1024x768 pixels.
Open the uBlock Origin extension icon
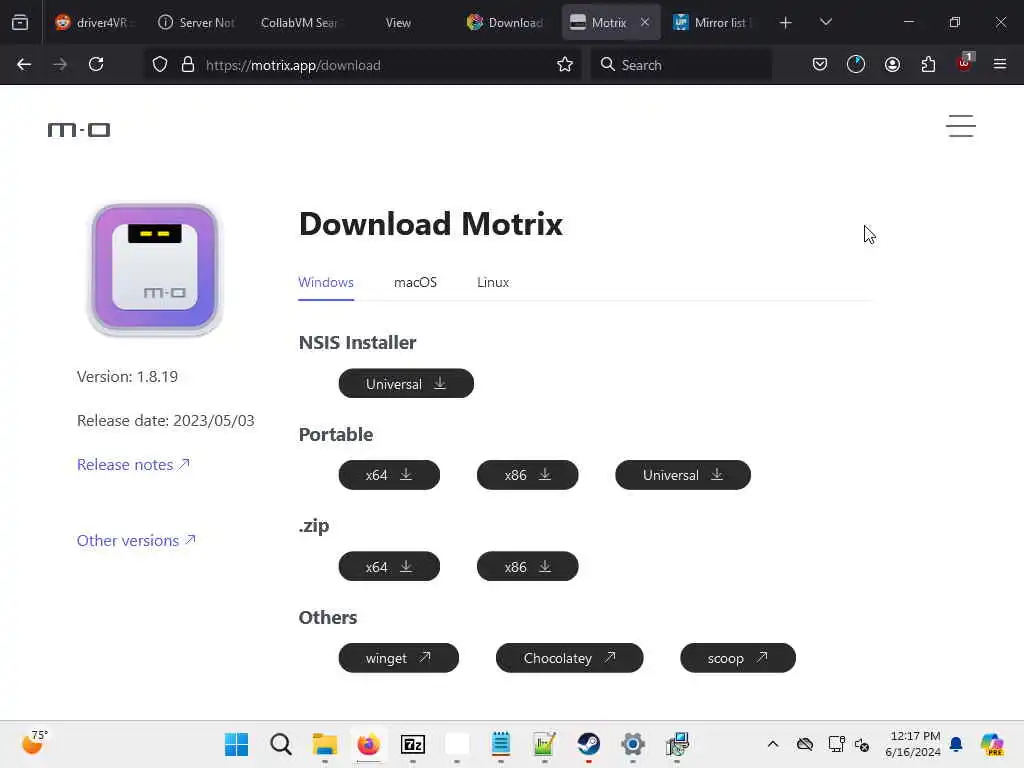(x=965, y=63)
